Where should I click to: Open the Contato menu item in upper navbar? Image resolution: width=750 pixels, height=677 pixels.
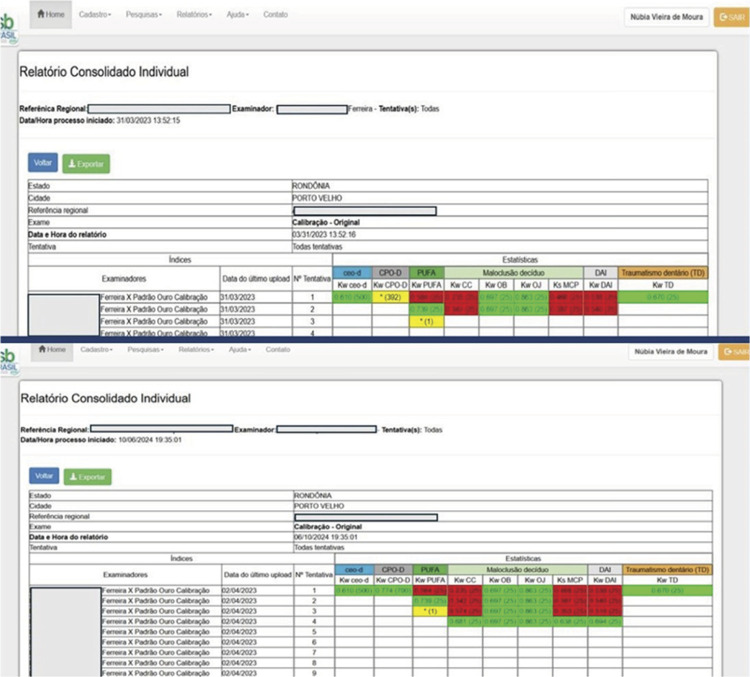pyautogui.click(x=275, y=15)
